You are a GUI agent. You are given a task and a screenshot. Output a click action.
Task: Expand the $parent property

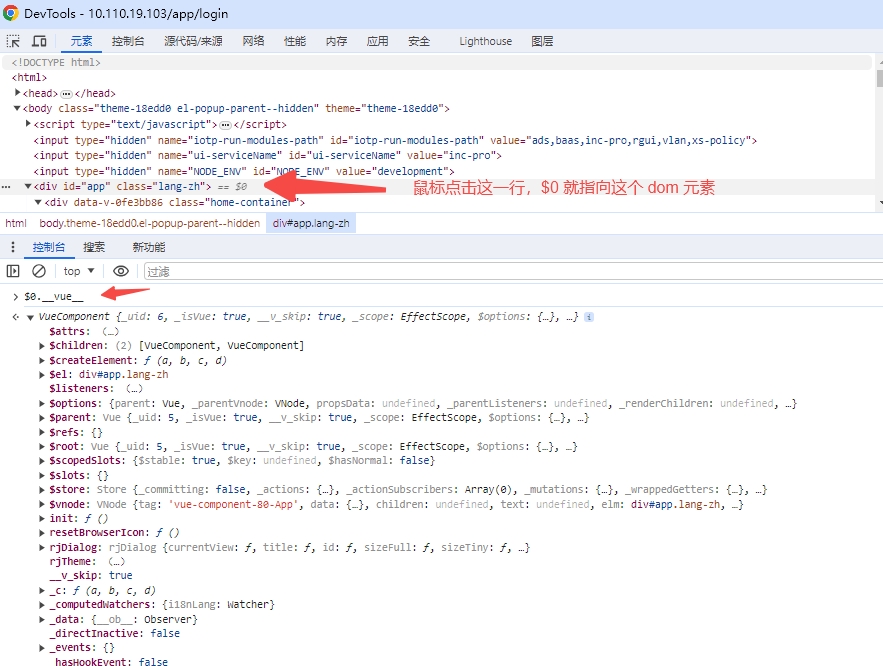[42, 418]
